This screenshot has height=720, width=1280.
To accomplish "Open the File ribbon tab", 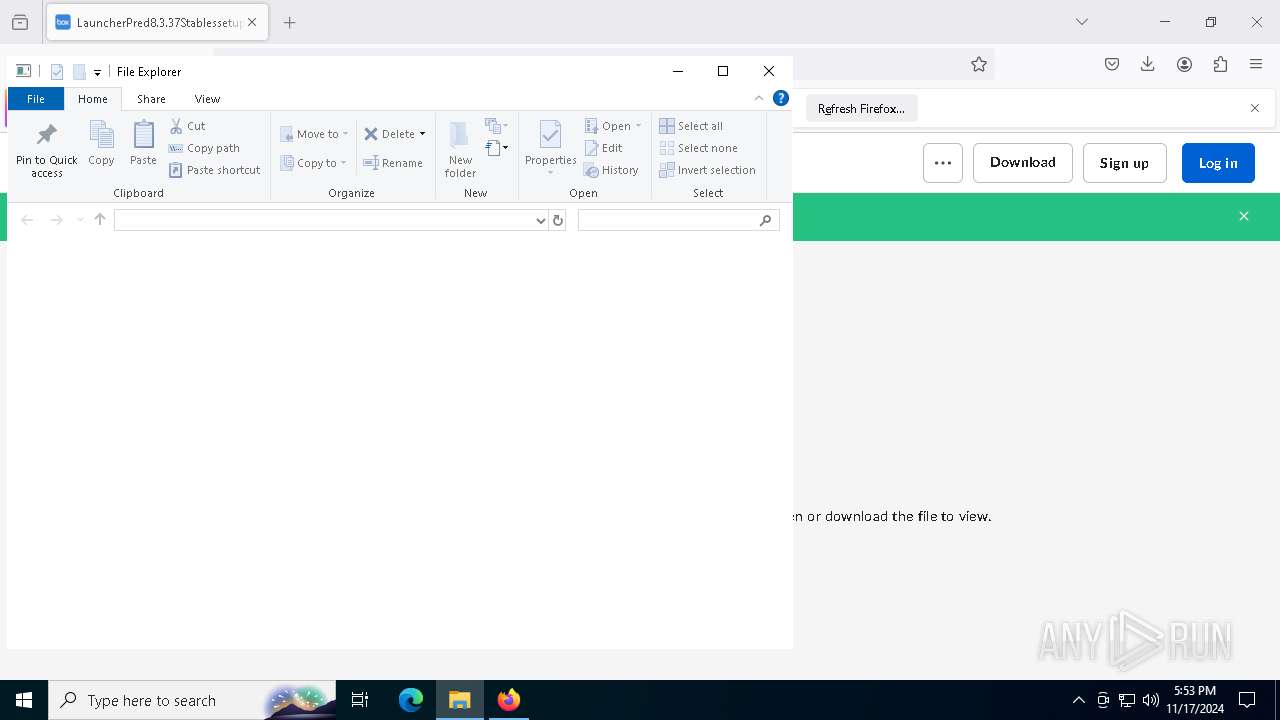I will [x=35, y=99].
